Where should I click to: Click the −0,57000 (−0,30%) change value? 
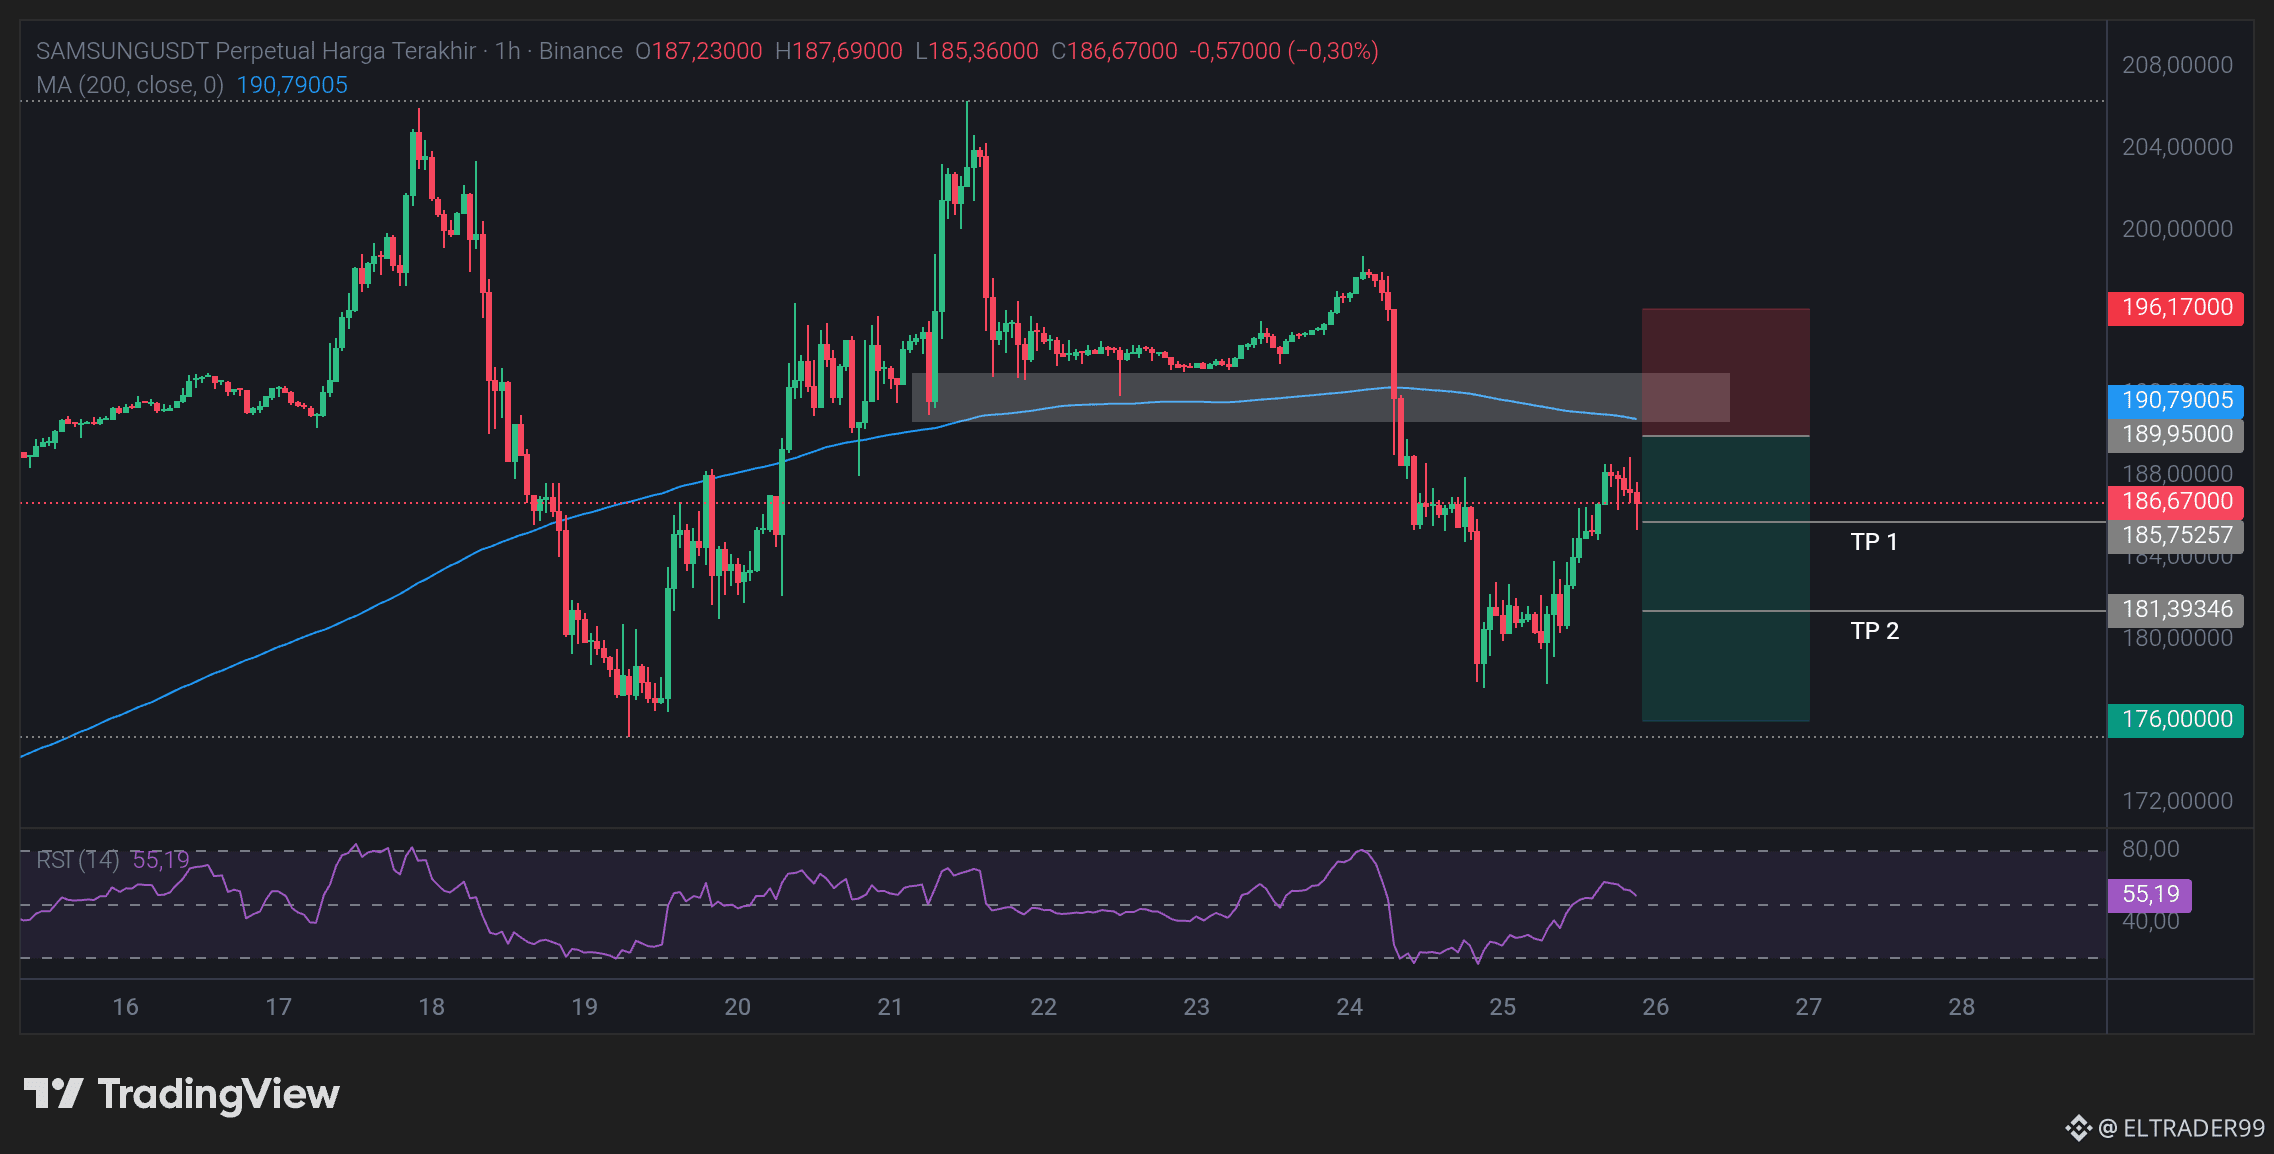pos(1284,51)
